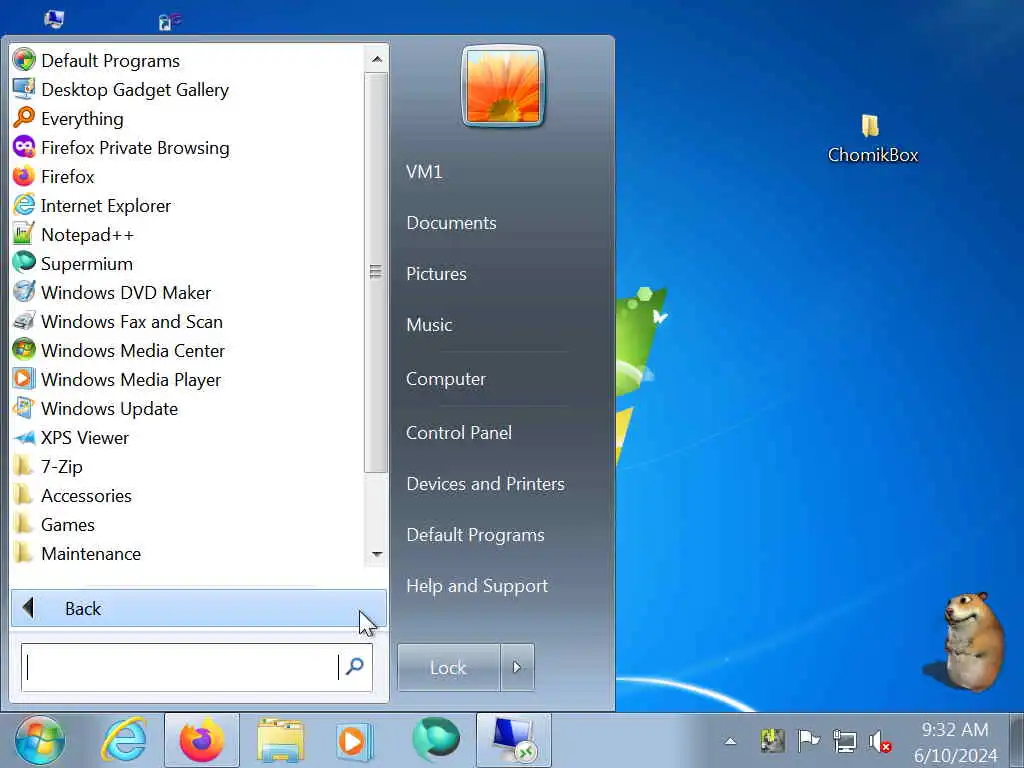Click the programs list scrollbar thumb

376,272
